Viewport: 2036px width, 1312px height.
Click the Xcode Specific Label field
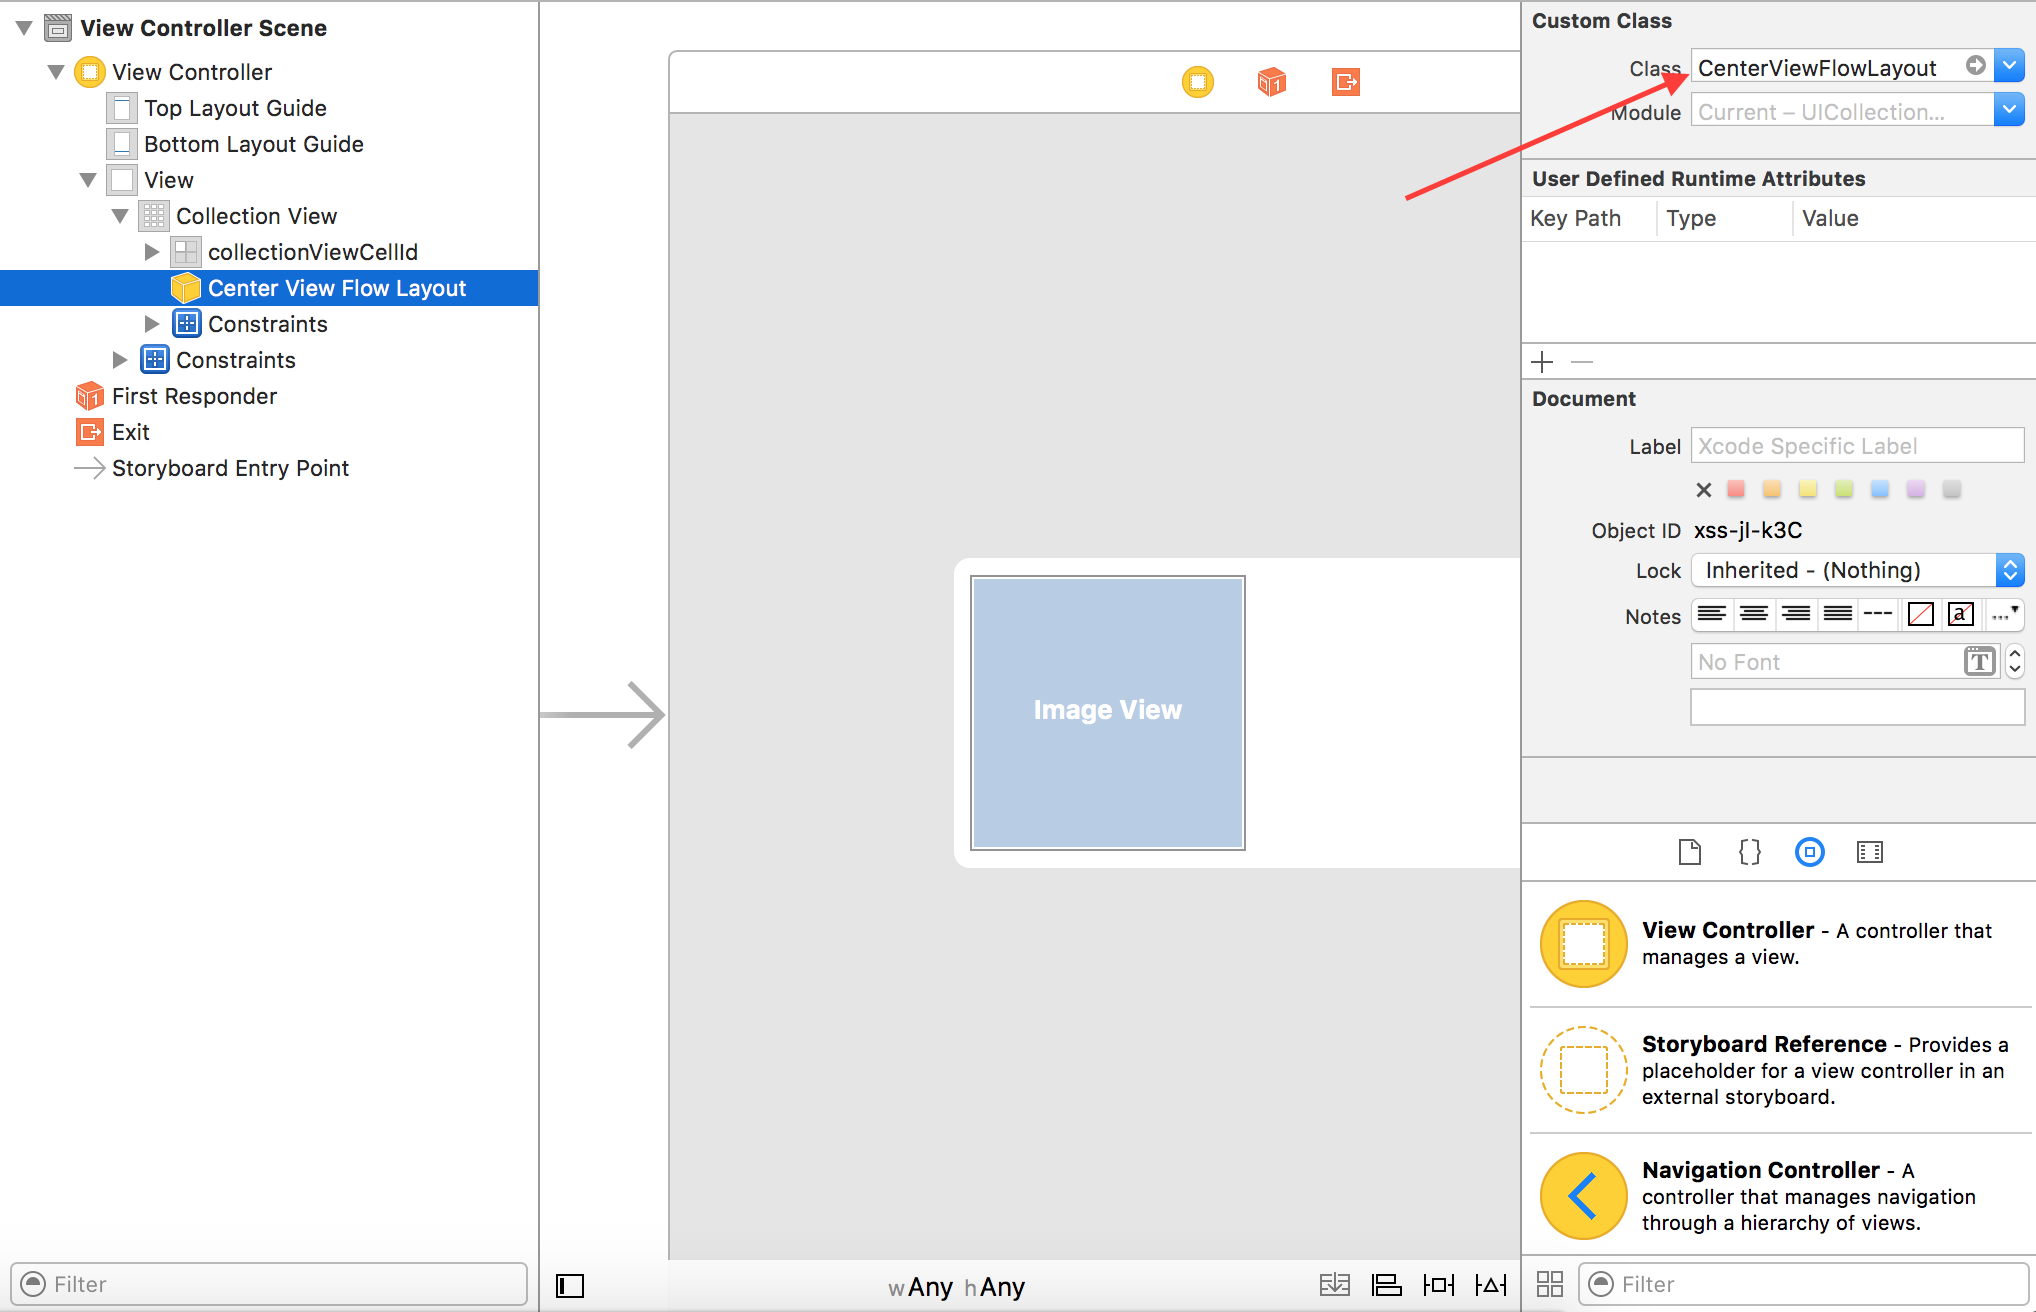coord(1857,446)
